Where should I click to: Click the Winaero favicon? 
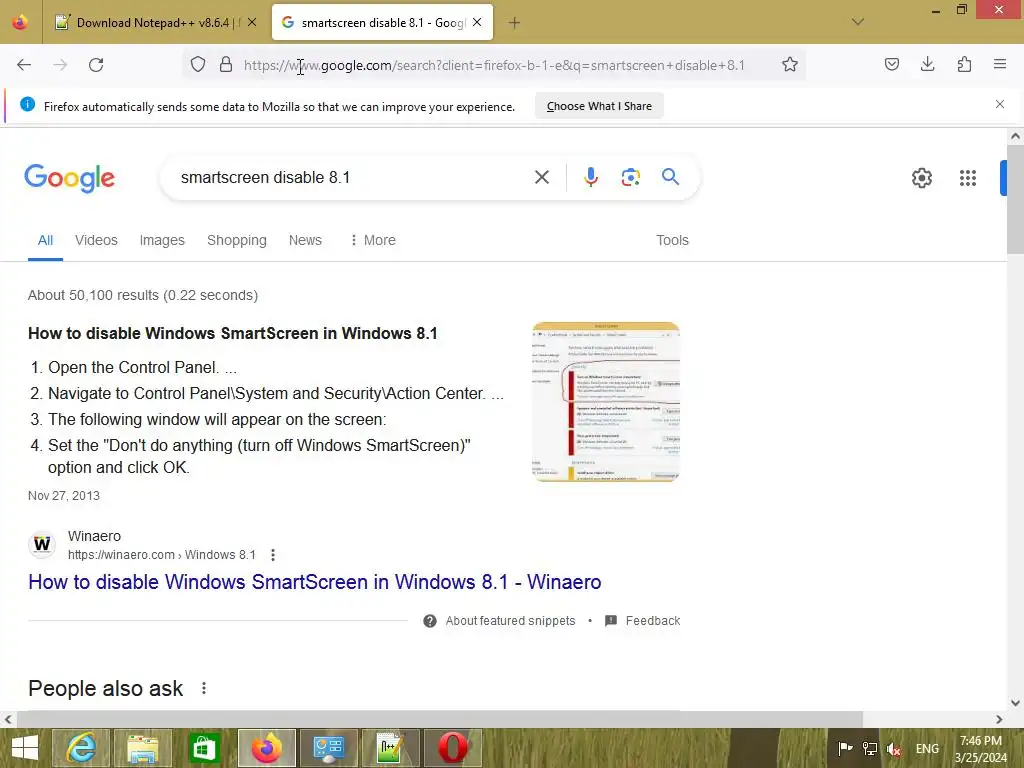click(42, 544)
